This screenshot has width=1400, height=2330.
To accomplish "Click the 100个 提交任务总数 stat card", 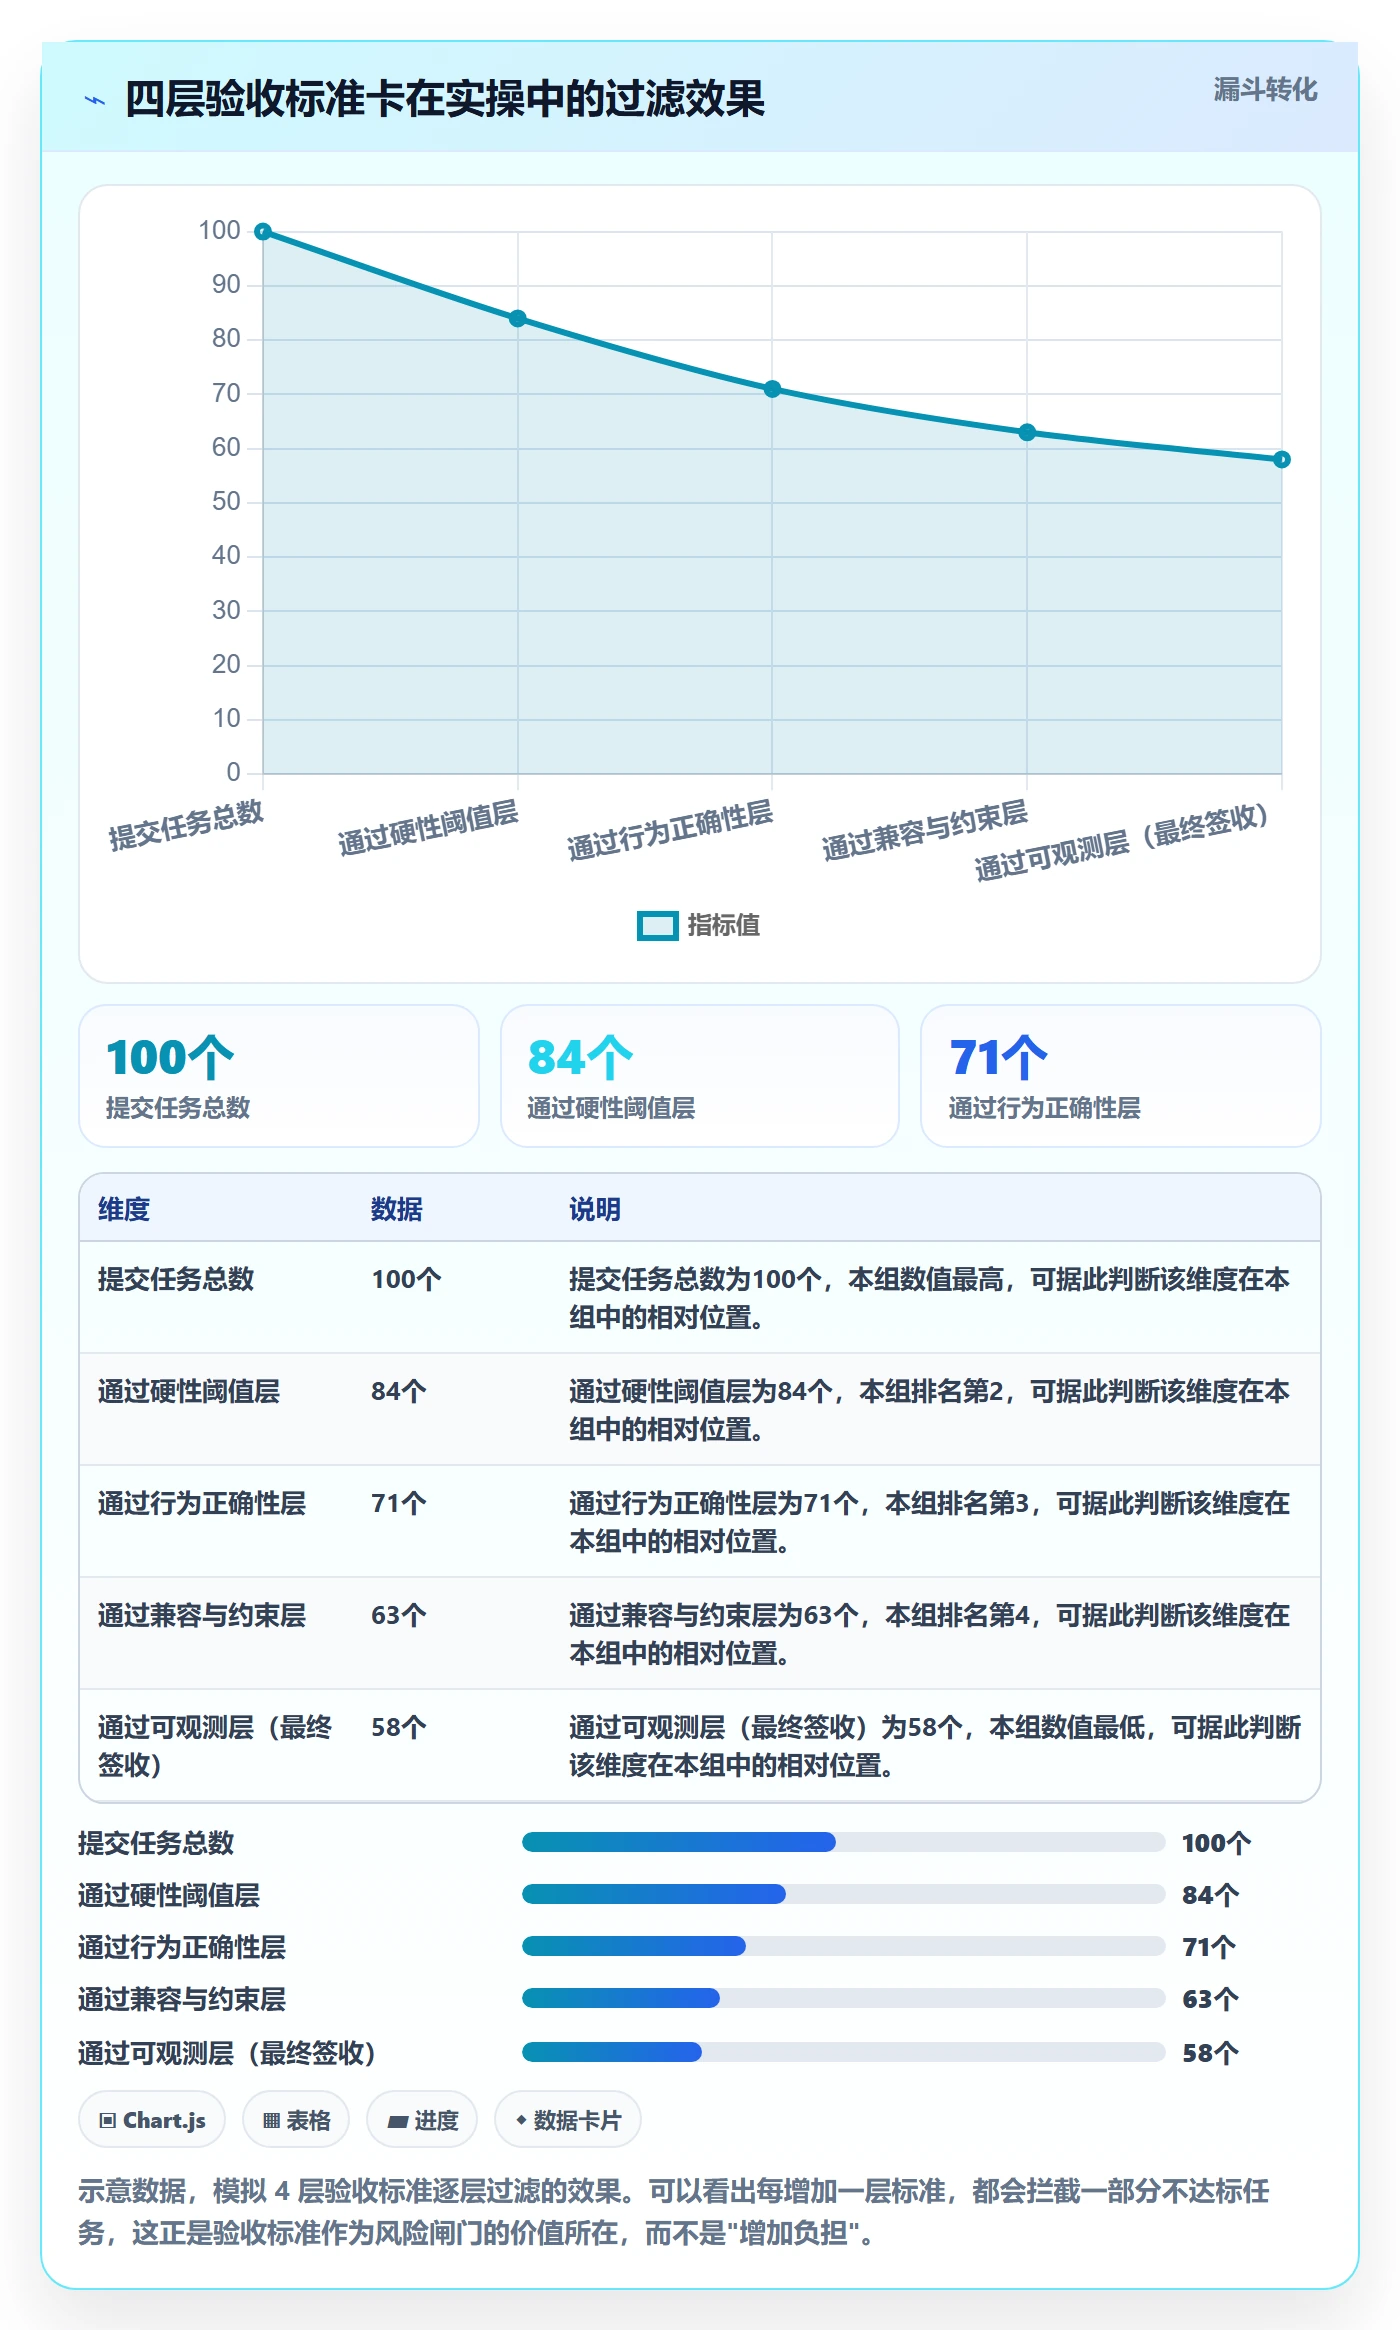I will (279, 1076).
